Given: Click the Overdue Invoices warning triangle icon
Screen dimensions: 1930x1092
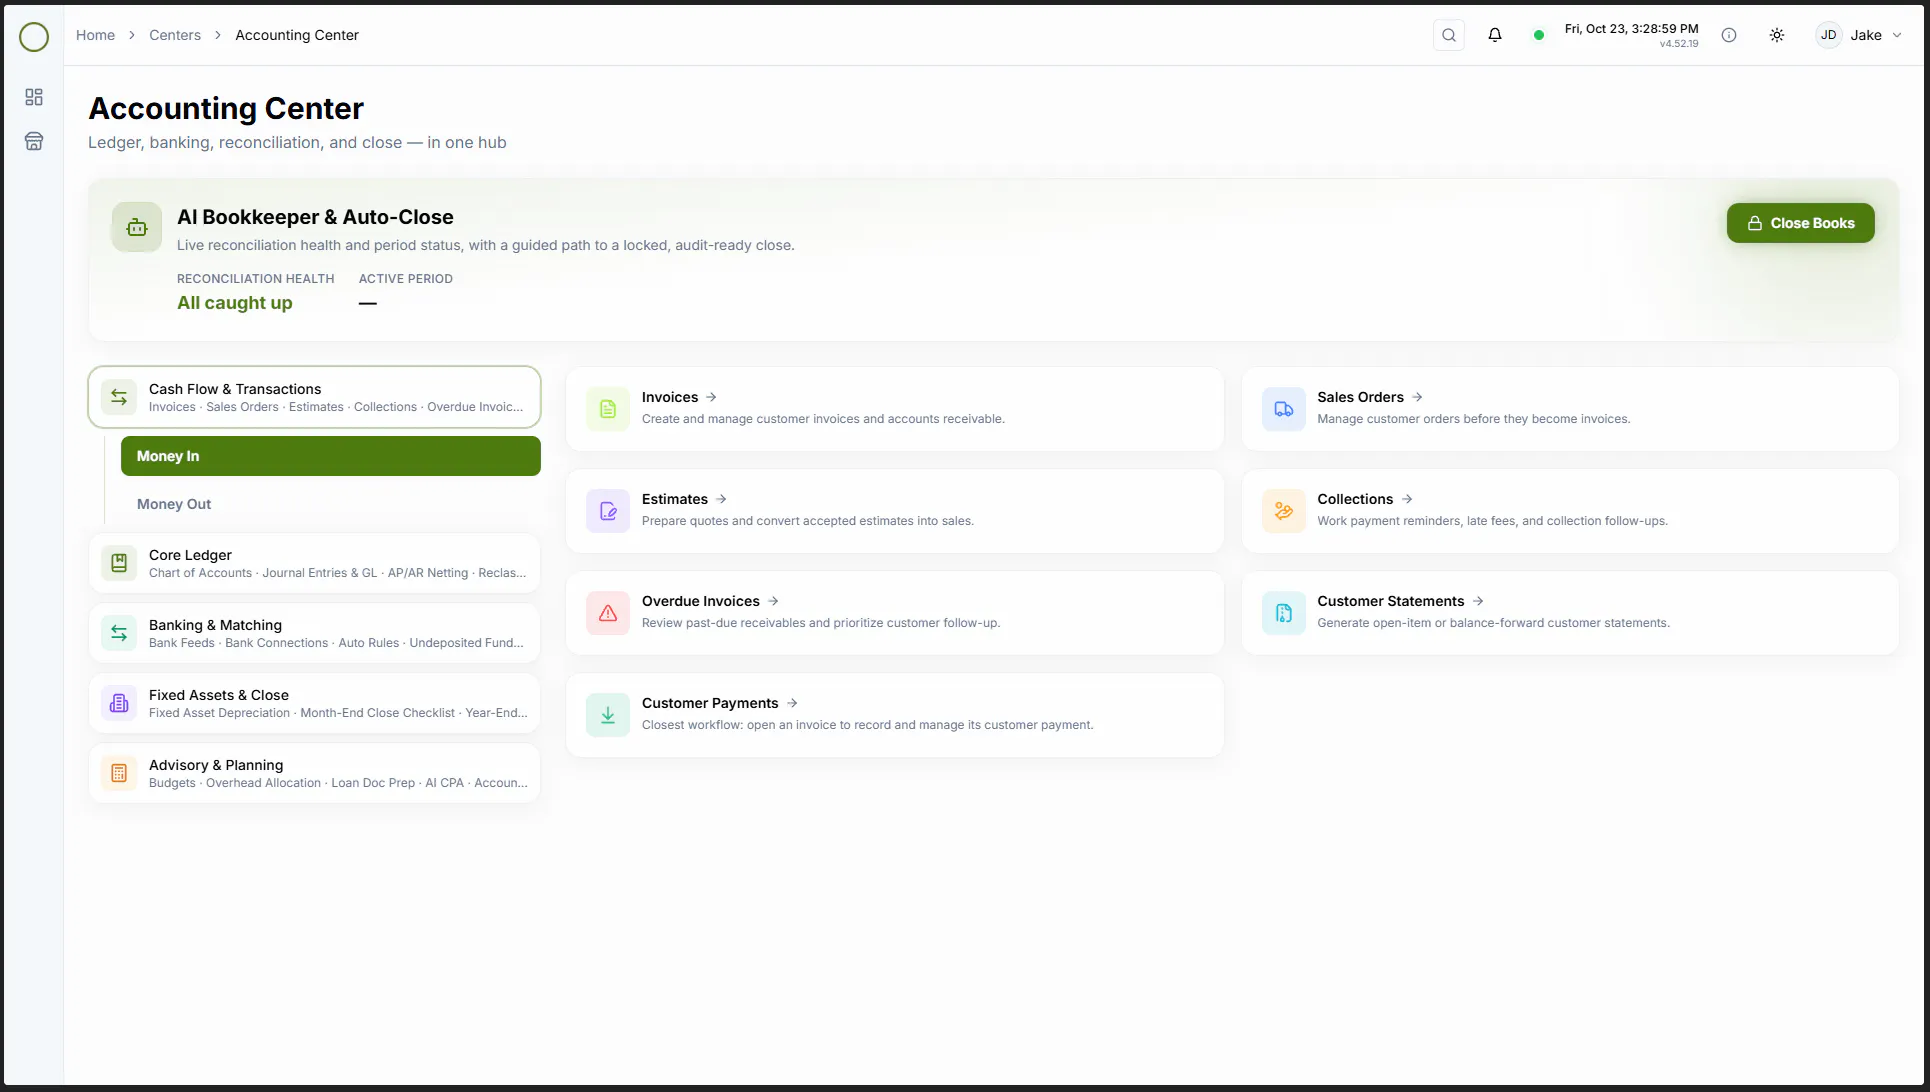Looking at the screenshot, I should tap(608, 613).
